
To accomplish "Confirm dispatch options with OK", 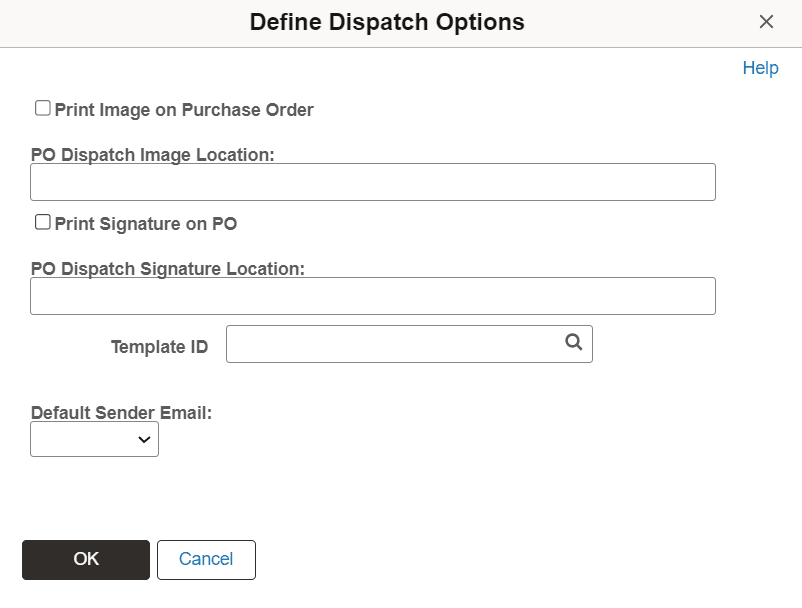I will (x=85, y=559).
